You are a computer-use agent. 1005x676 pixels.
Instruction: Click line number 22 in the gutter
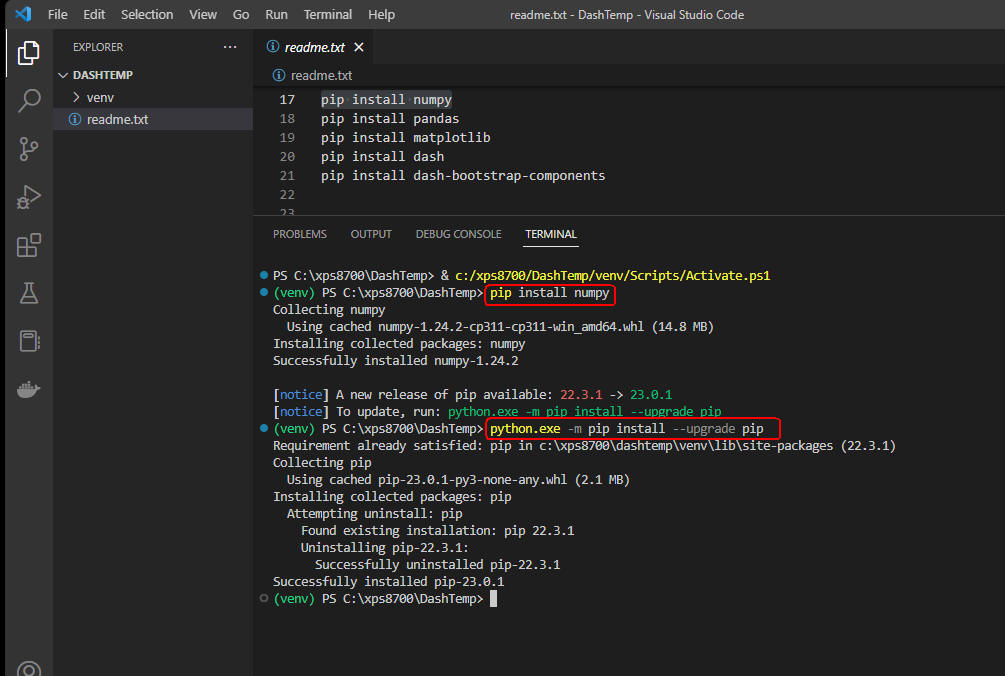[287, 194]
